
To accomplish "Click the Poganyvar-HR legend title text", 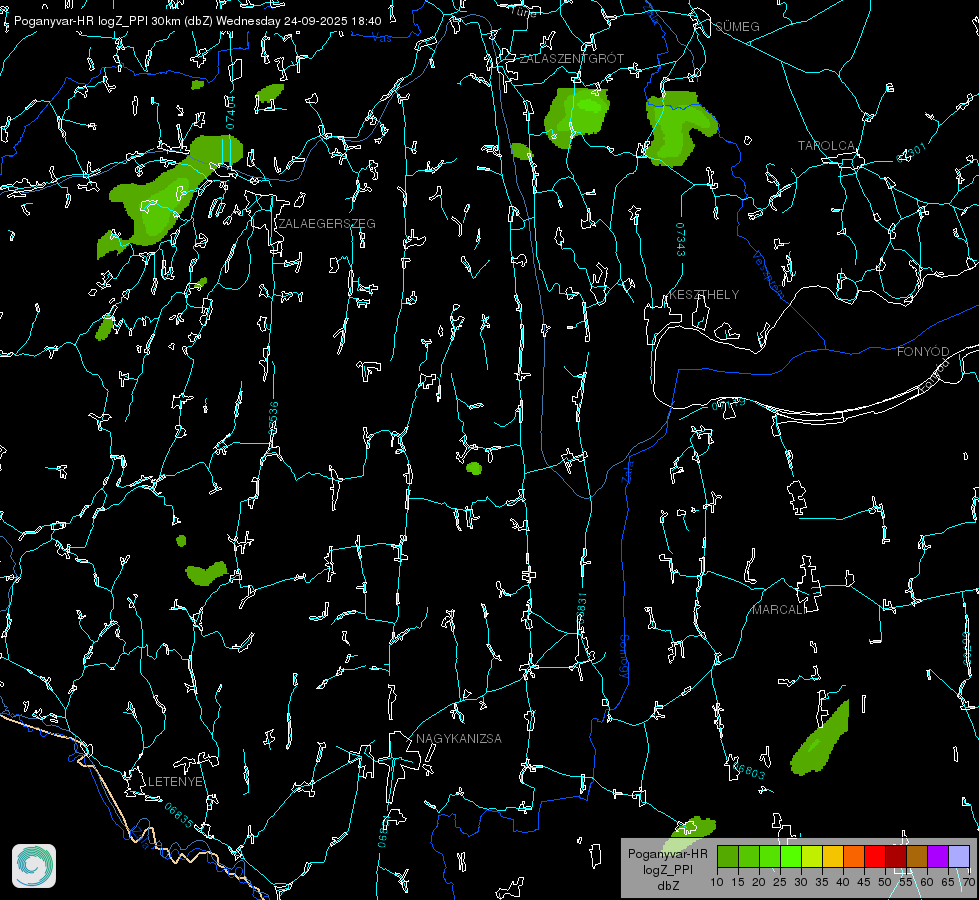I will pos(667,854).
